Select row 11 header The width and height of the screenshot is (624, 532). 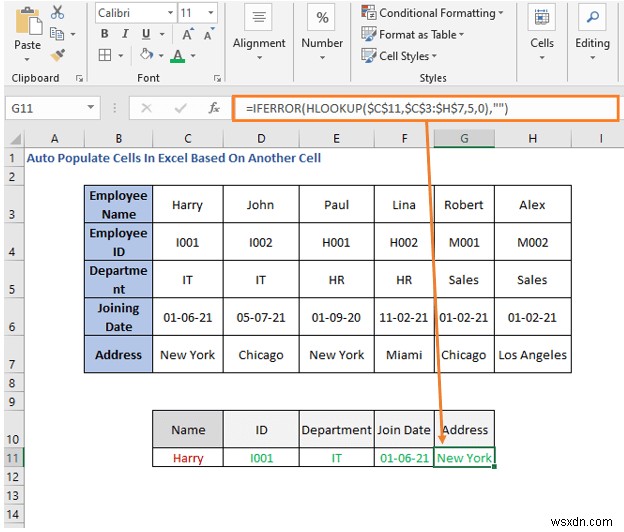(13, 458)
